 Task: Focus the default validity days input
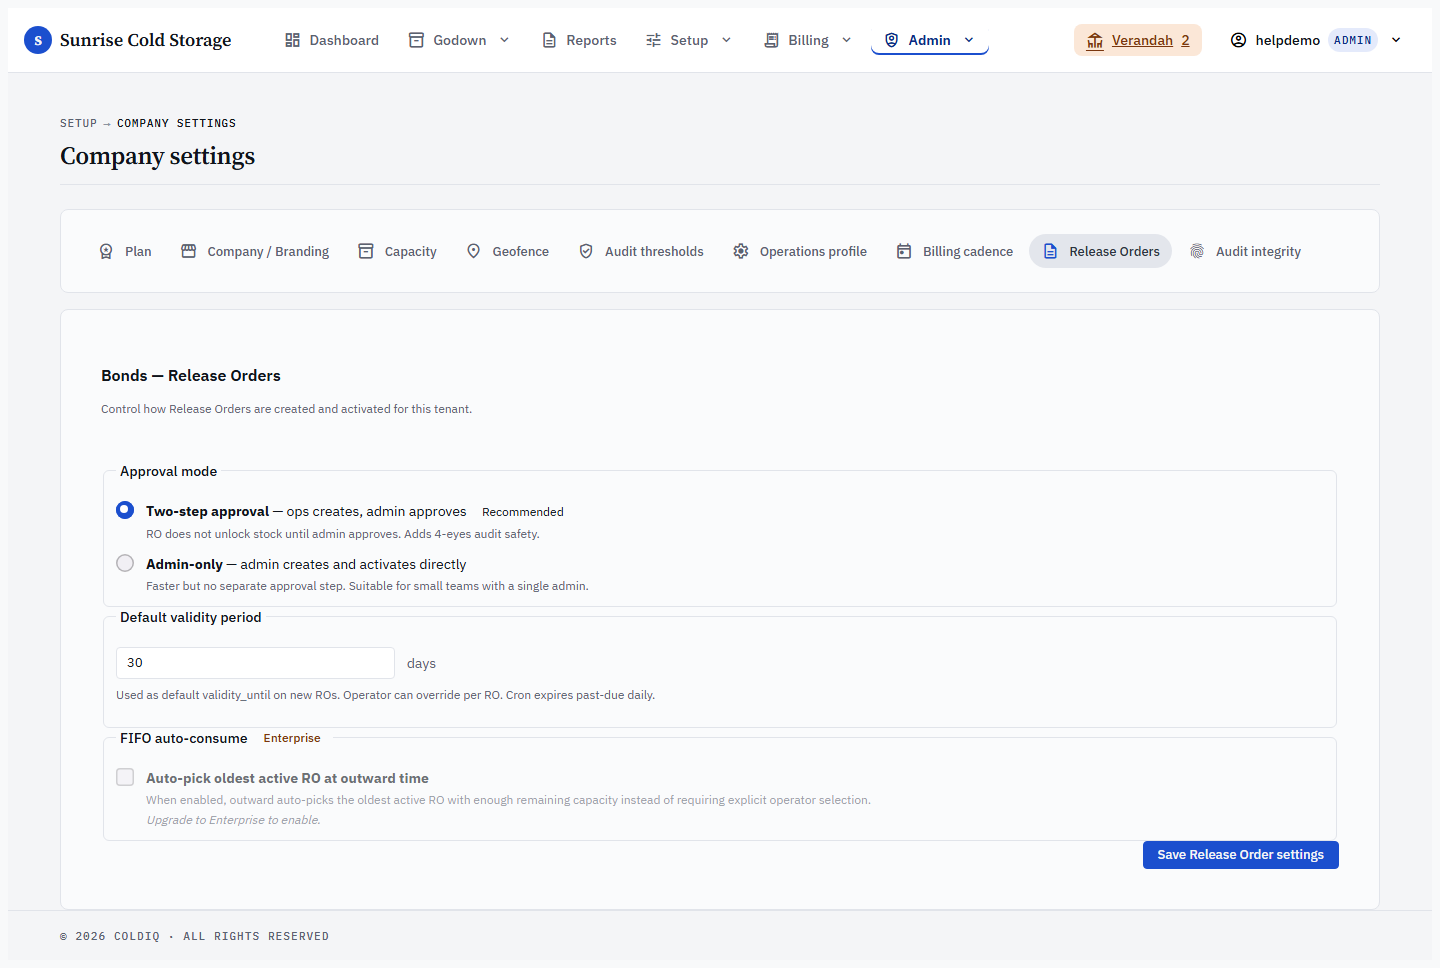[x=255, y=663]
